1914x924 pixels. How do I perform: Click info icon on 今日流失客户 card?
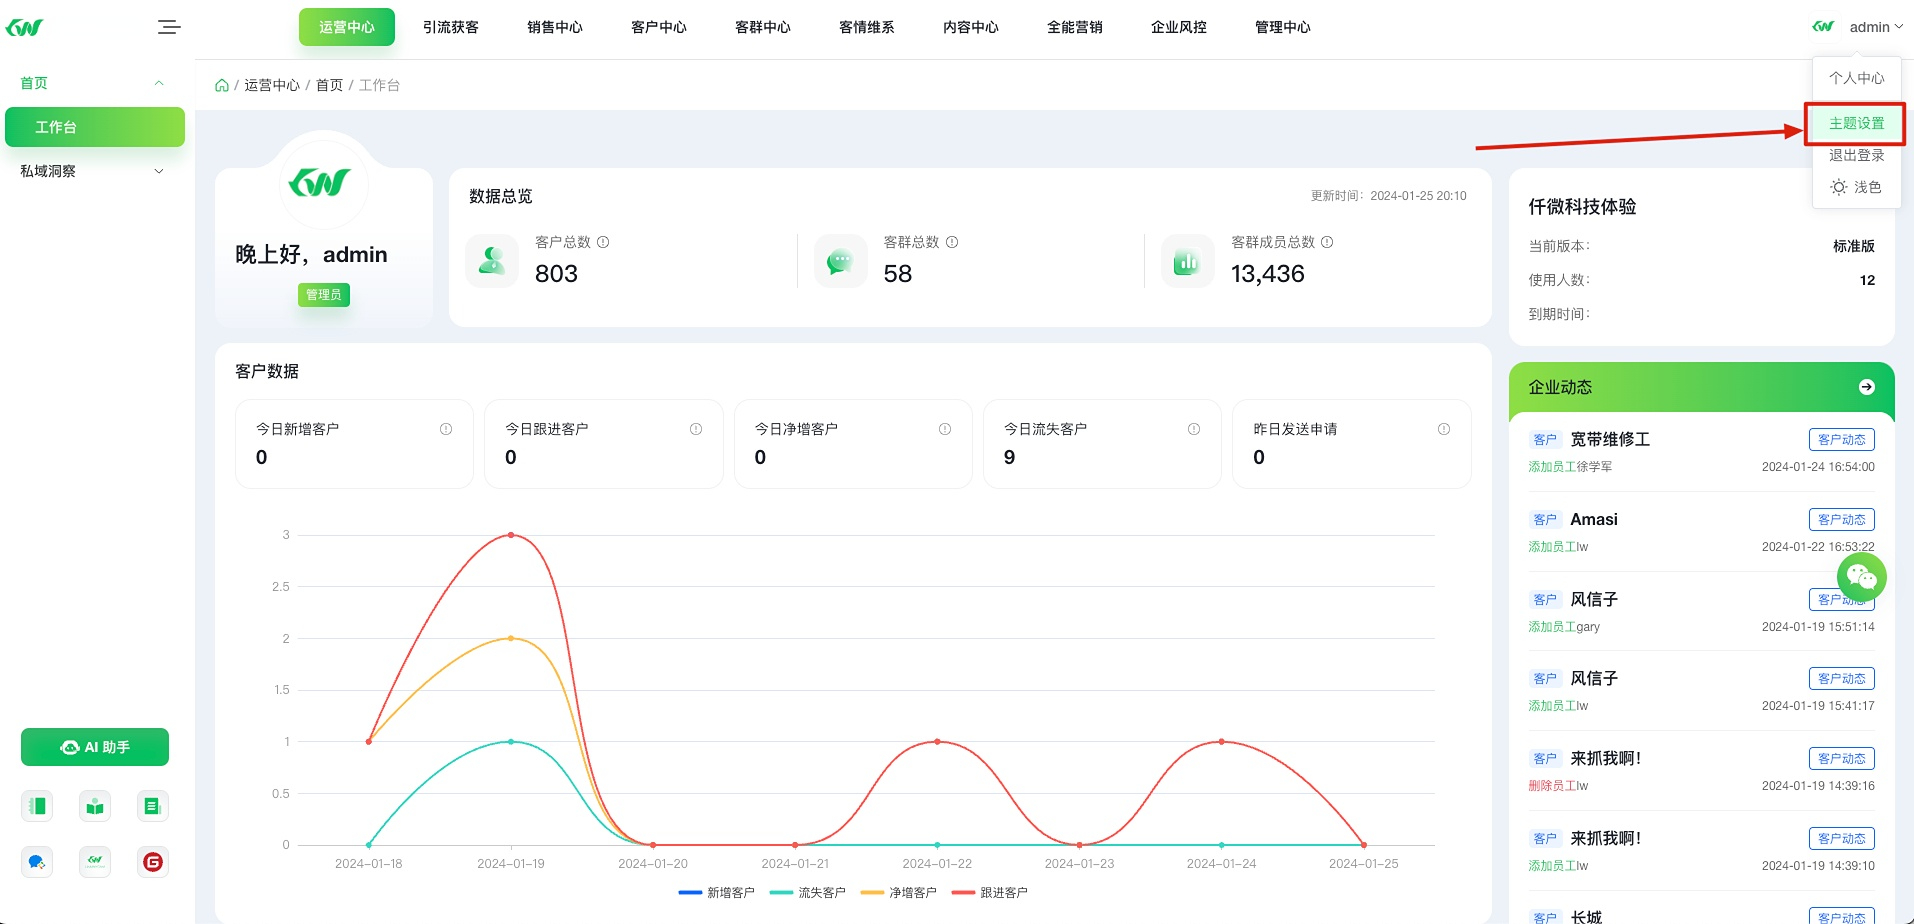(1194, 429)
